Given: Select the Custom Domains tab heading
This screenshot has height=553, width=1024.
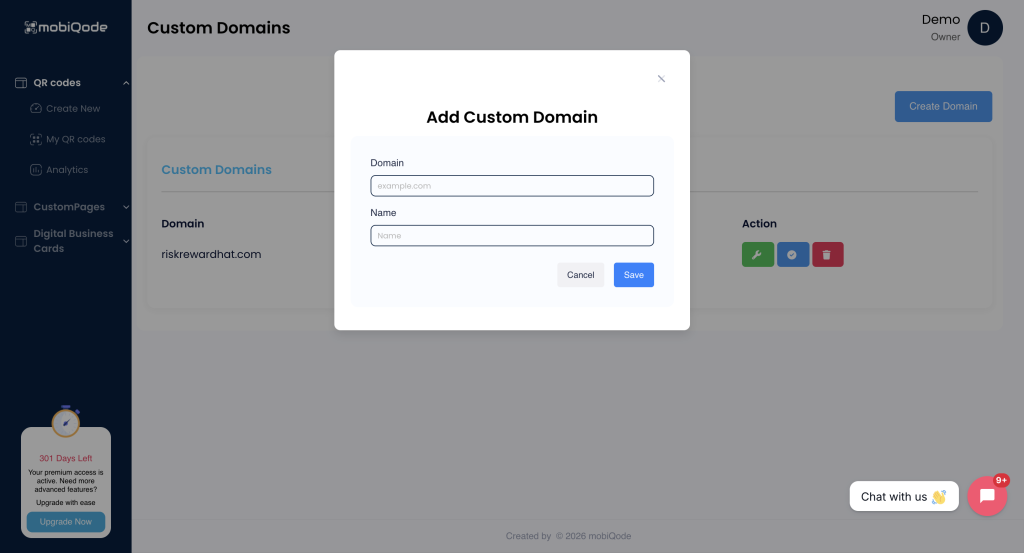Looking at the screenshot, I should click(216, 170).
